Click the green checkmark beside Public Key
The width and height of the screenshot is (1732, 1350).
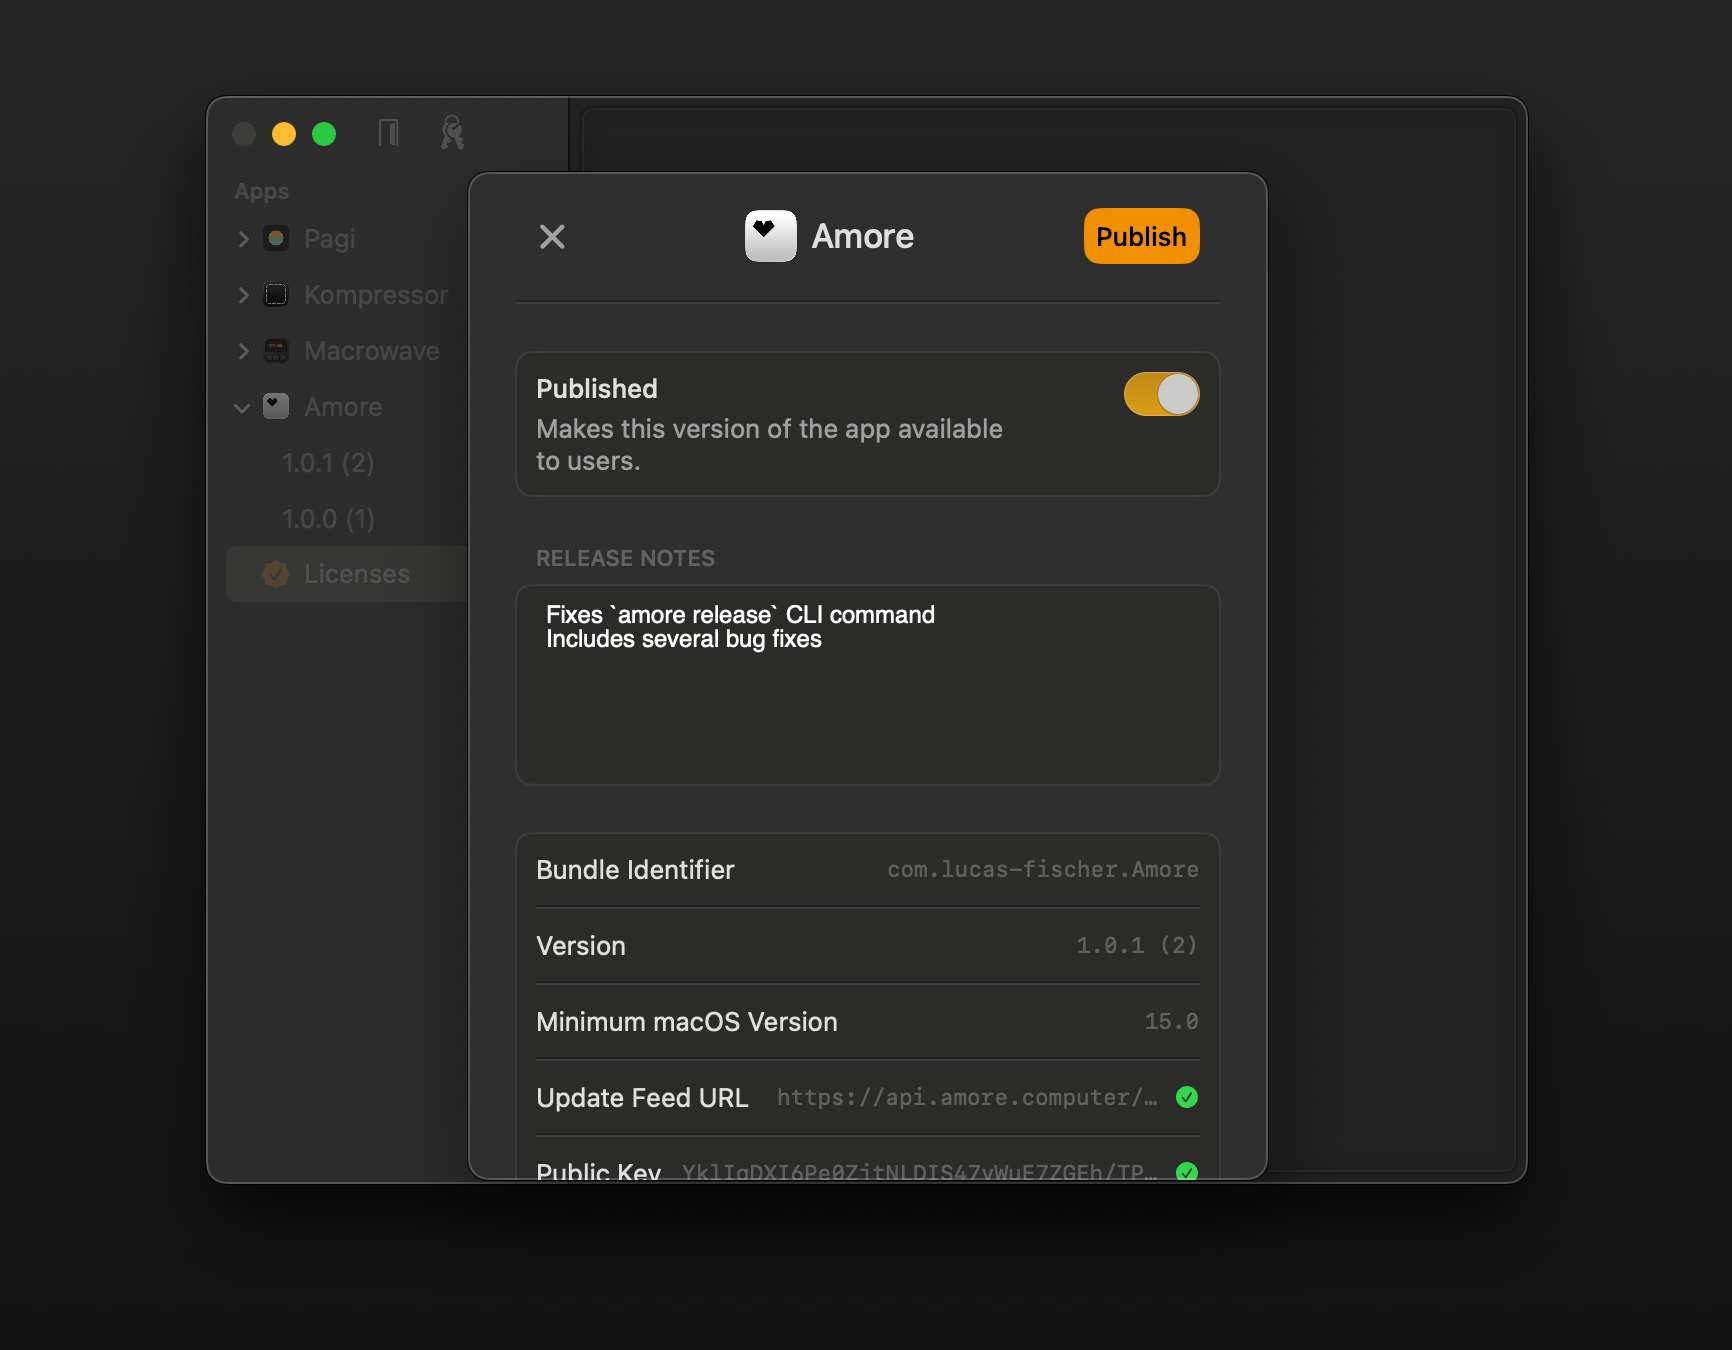click(1187, 1171)
